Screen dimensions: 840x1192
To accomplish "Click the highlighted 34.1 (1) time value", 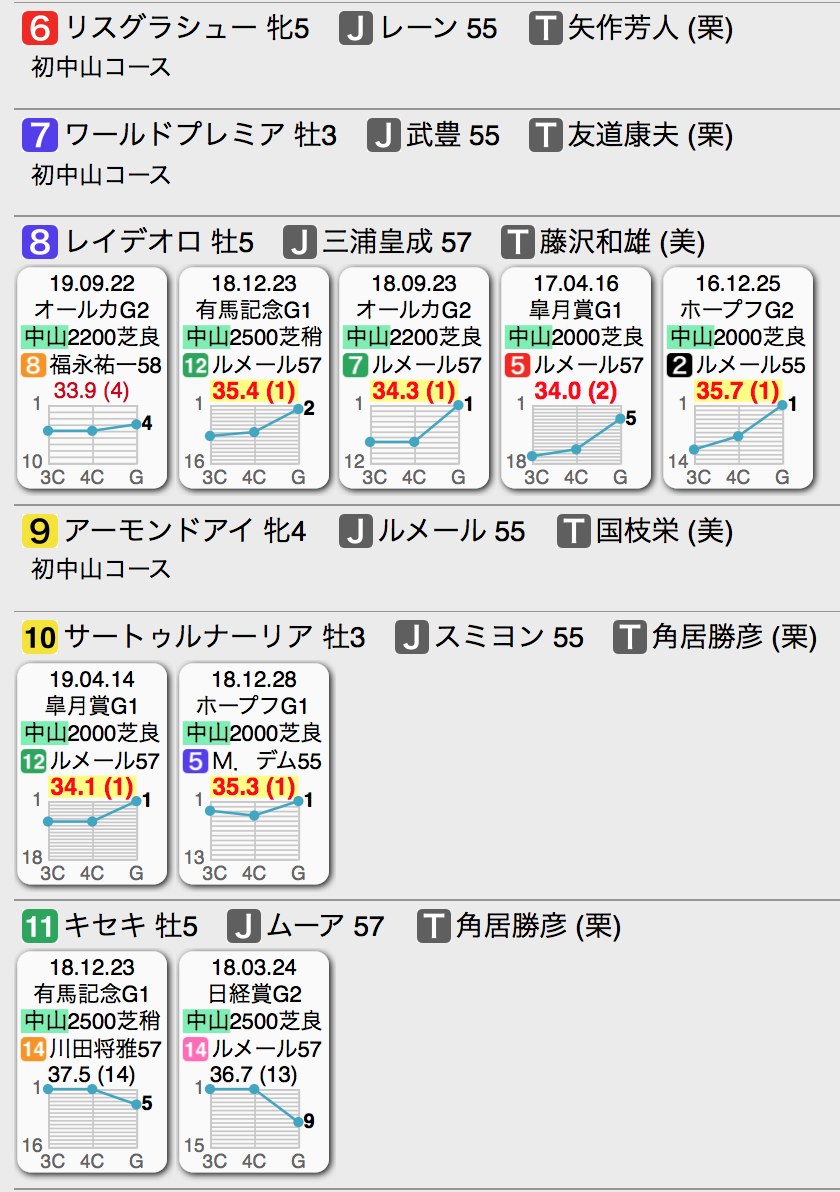I will [92, 787].
